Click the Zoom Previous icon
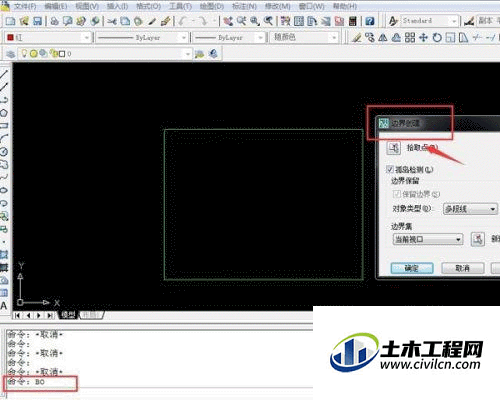Image resolution: width=500 pixels, height=400 pixels. tap(268, 21)
